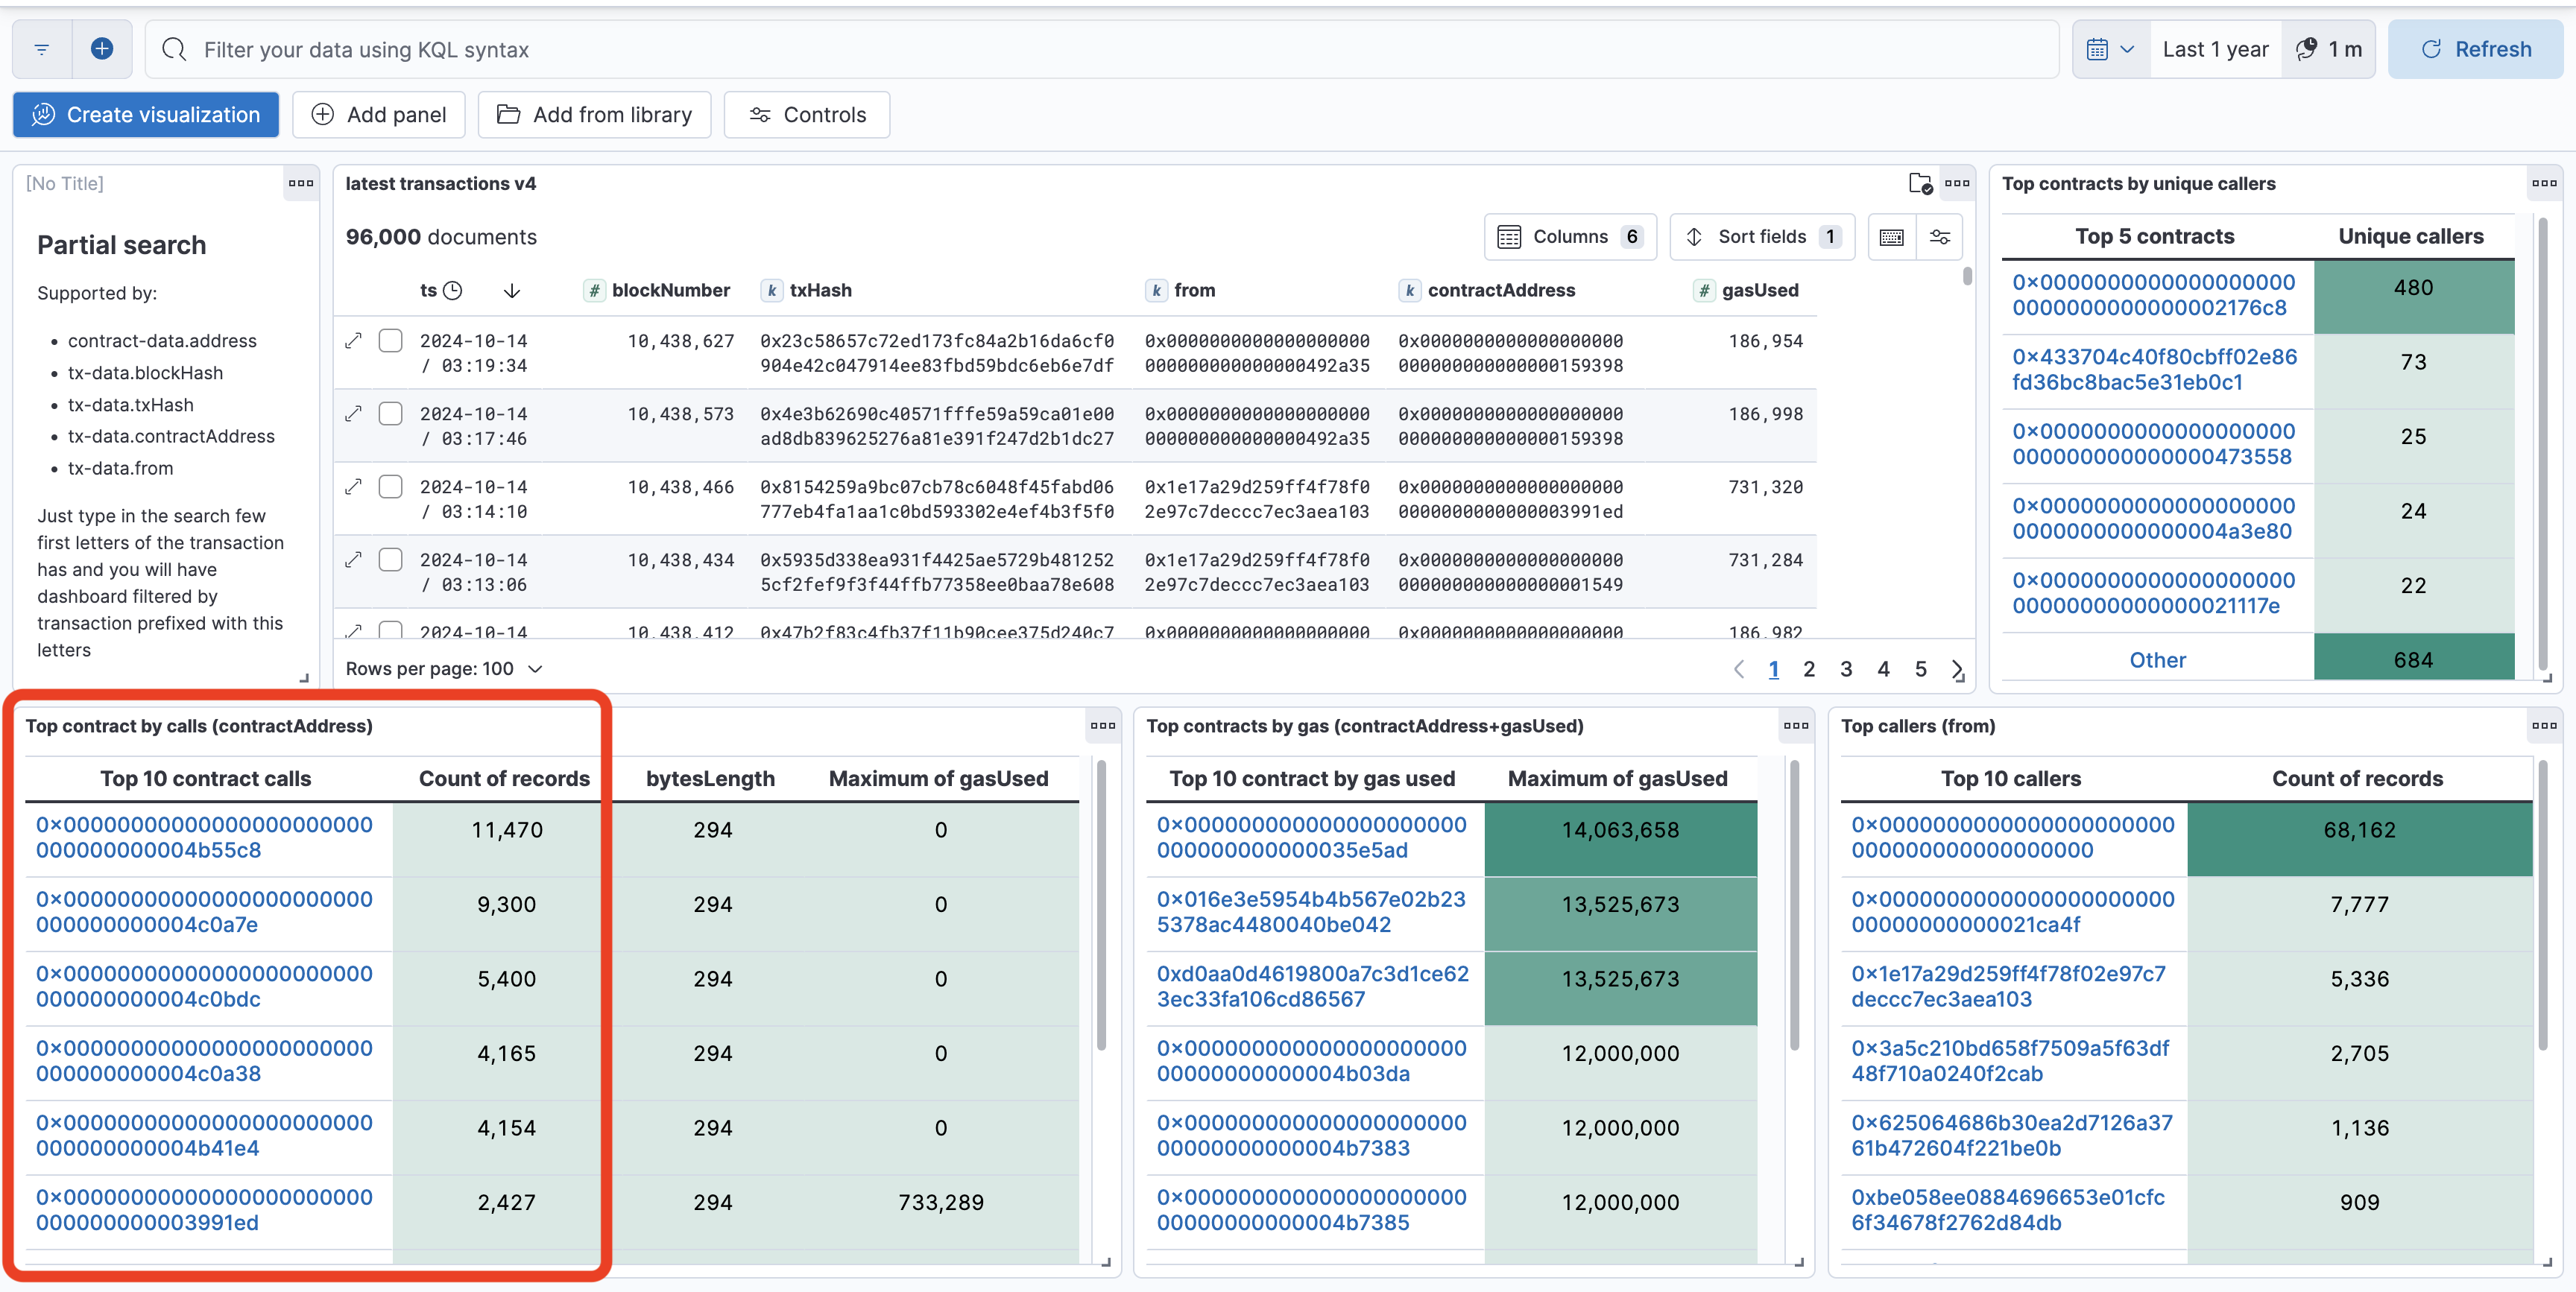Image resolution: width=2576 pixels, height=1292 pixels.
Task: Click contract address ending 4b55c8
Action: (x=204, y=838)
